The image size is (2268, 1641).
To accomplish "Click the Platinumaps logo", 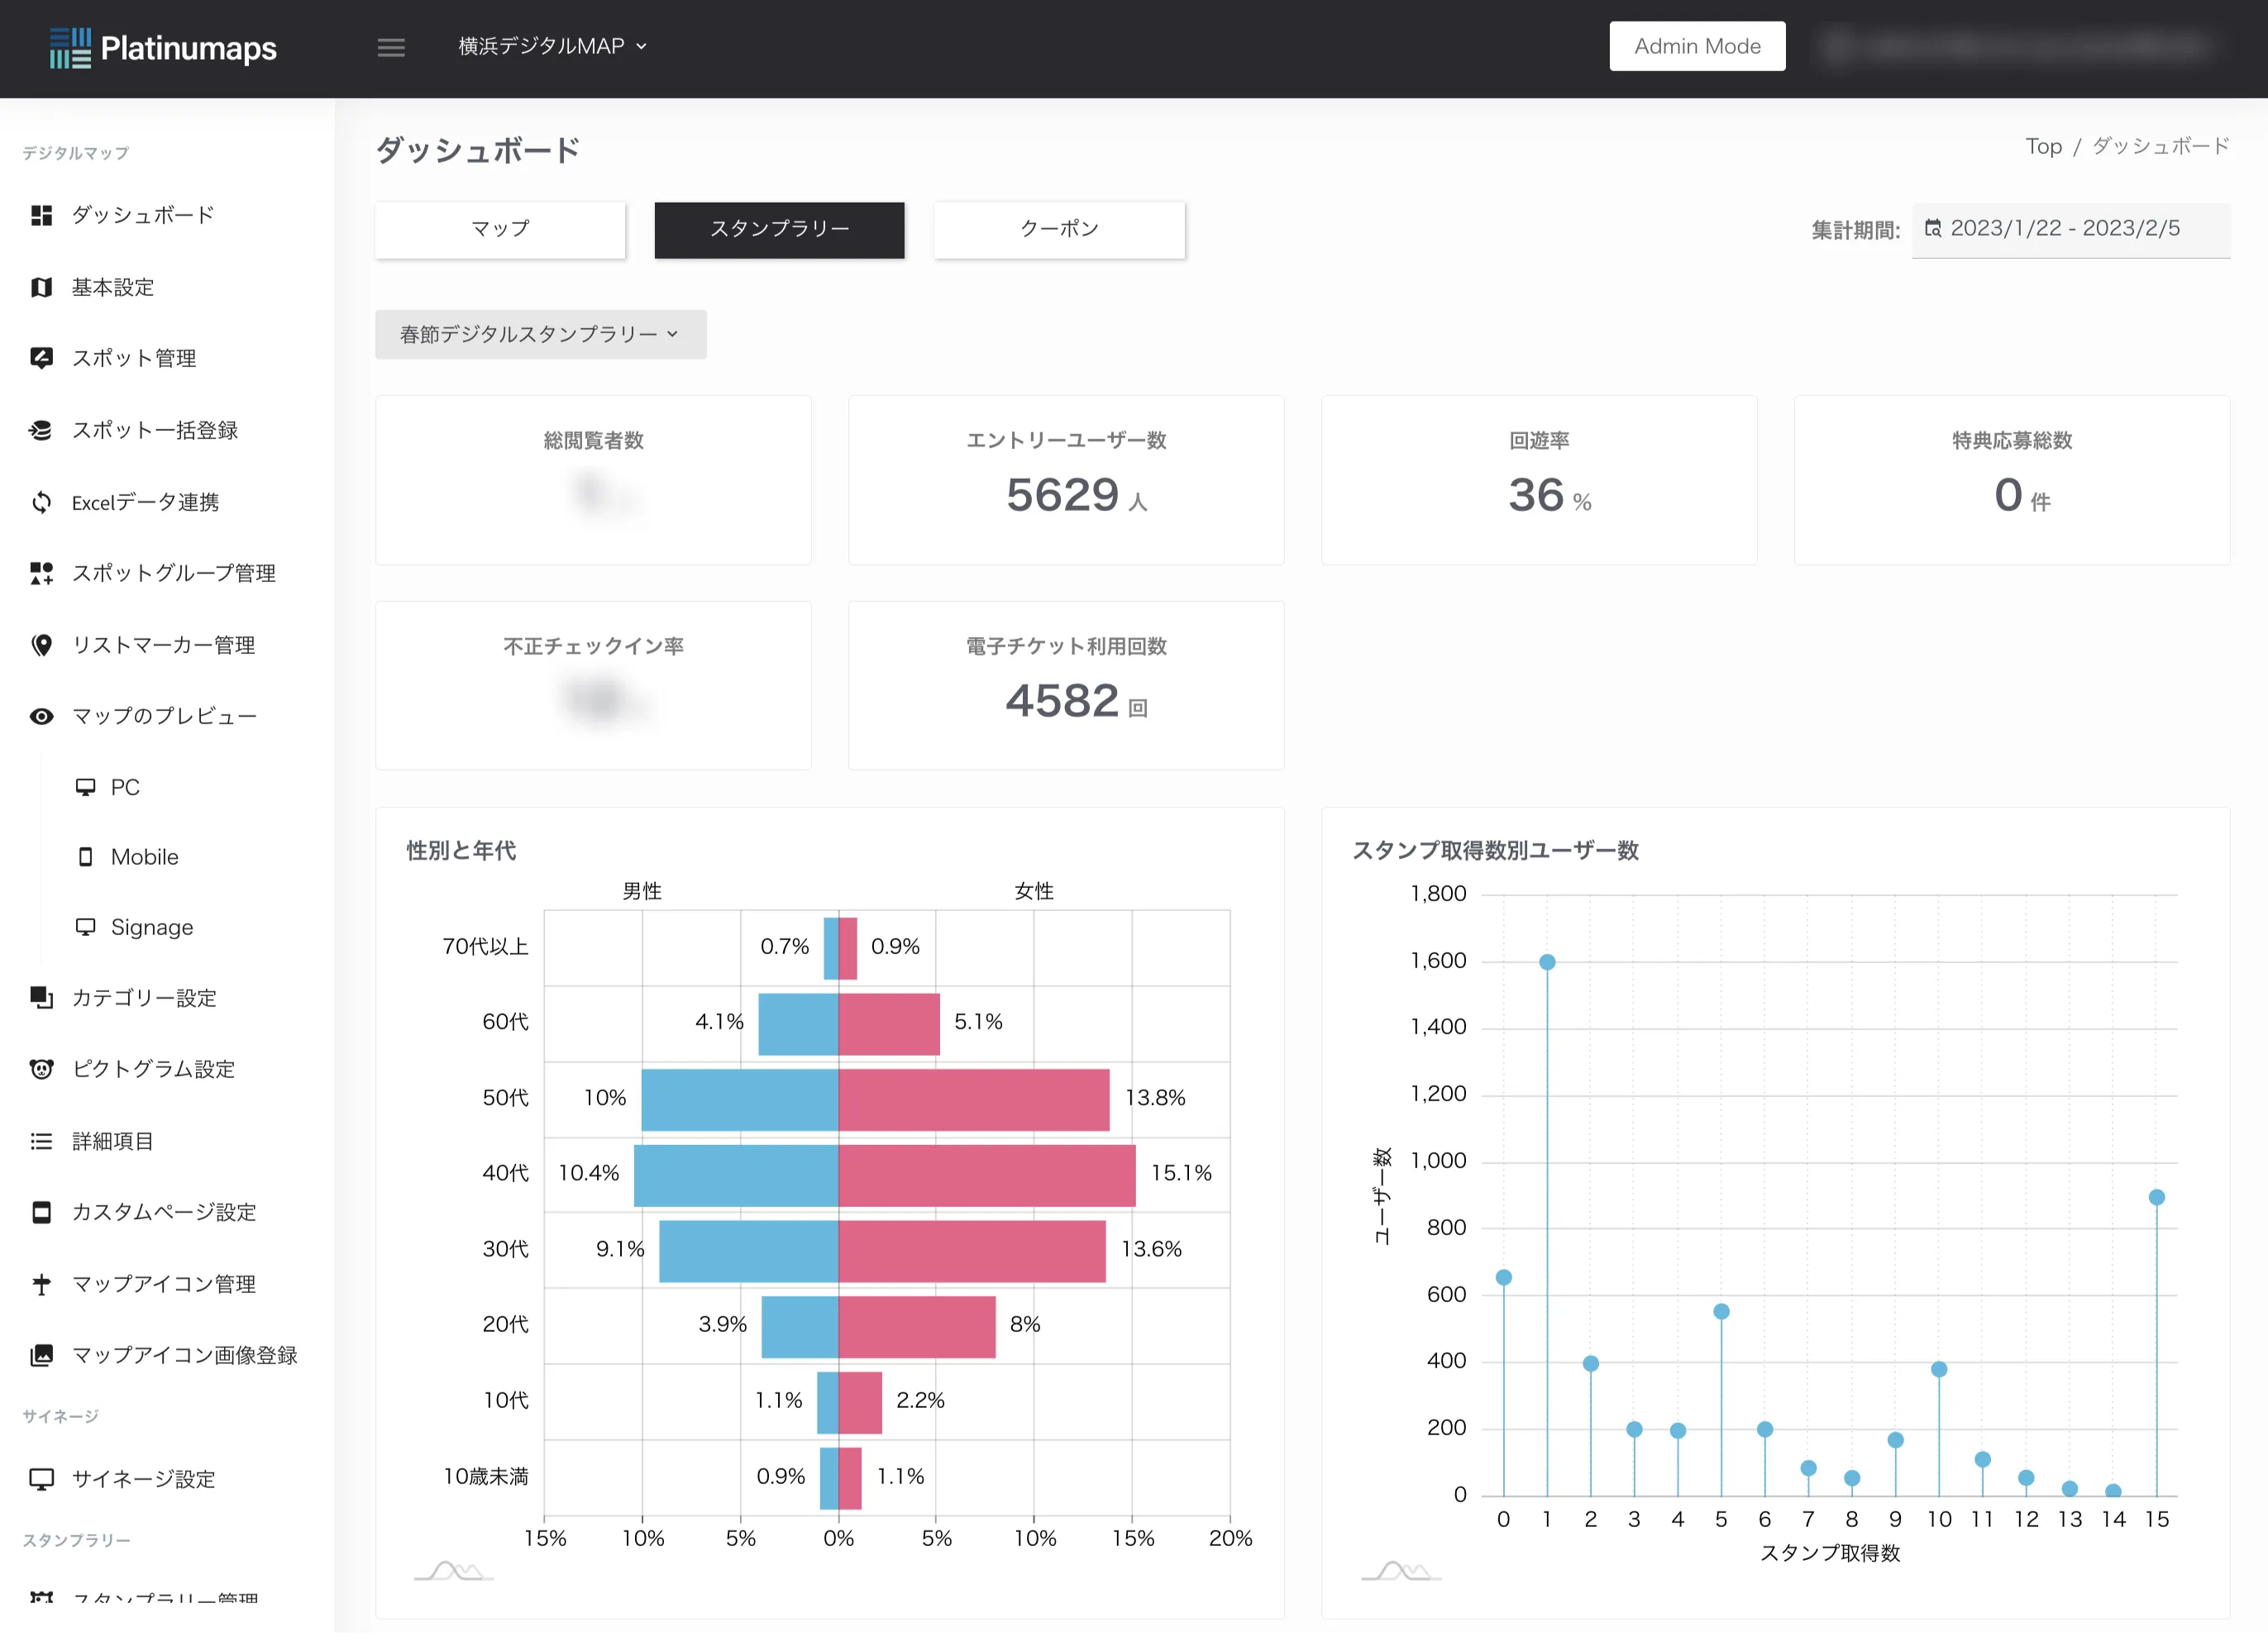I will coord(163,47).
